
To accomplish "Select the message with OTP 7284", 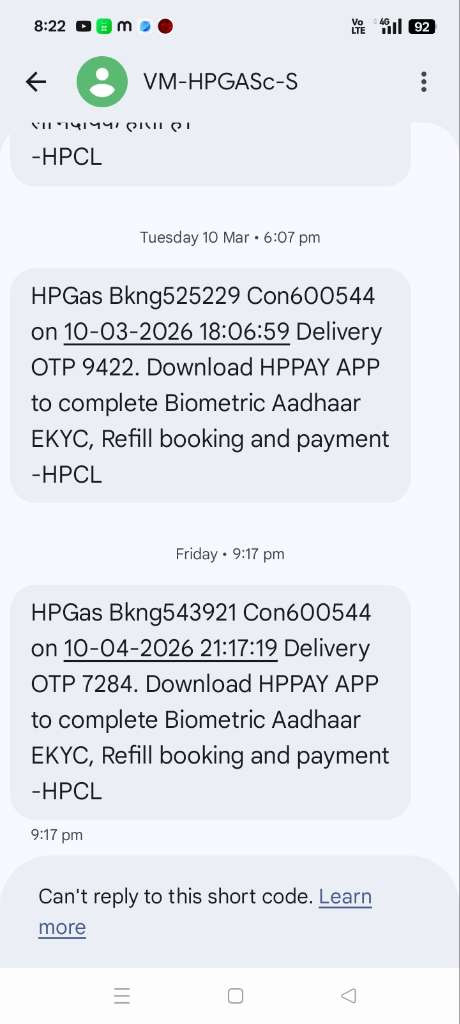I will click(210, 702).
